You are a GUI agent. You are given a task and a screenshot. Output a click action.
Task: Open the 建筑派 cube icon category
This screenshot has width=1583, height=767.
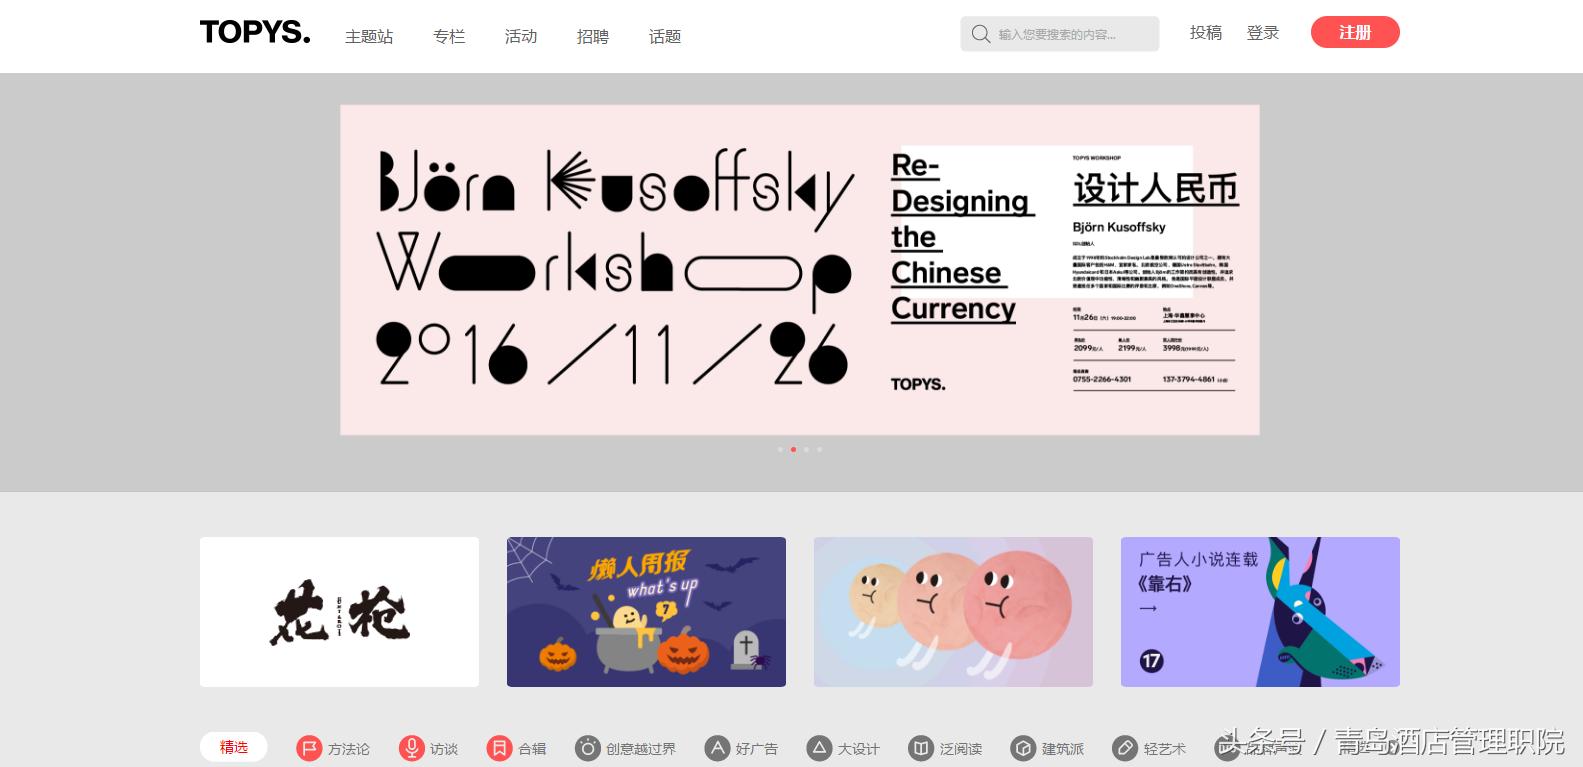pyautogui.click(x=1023, y=748)
